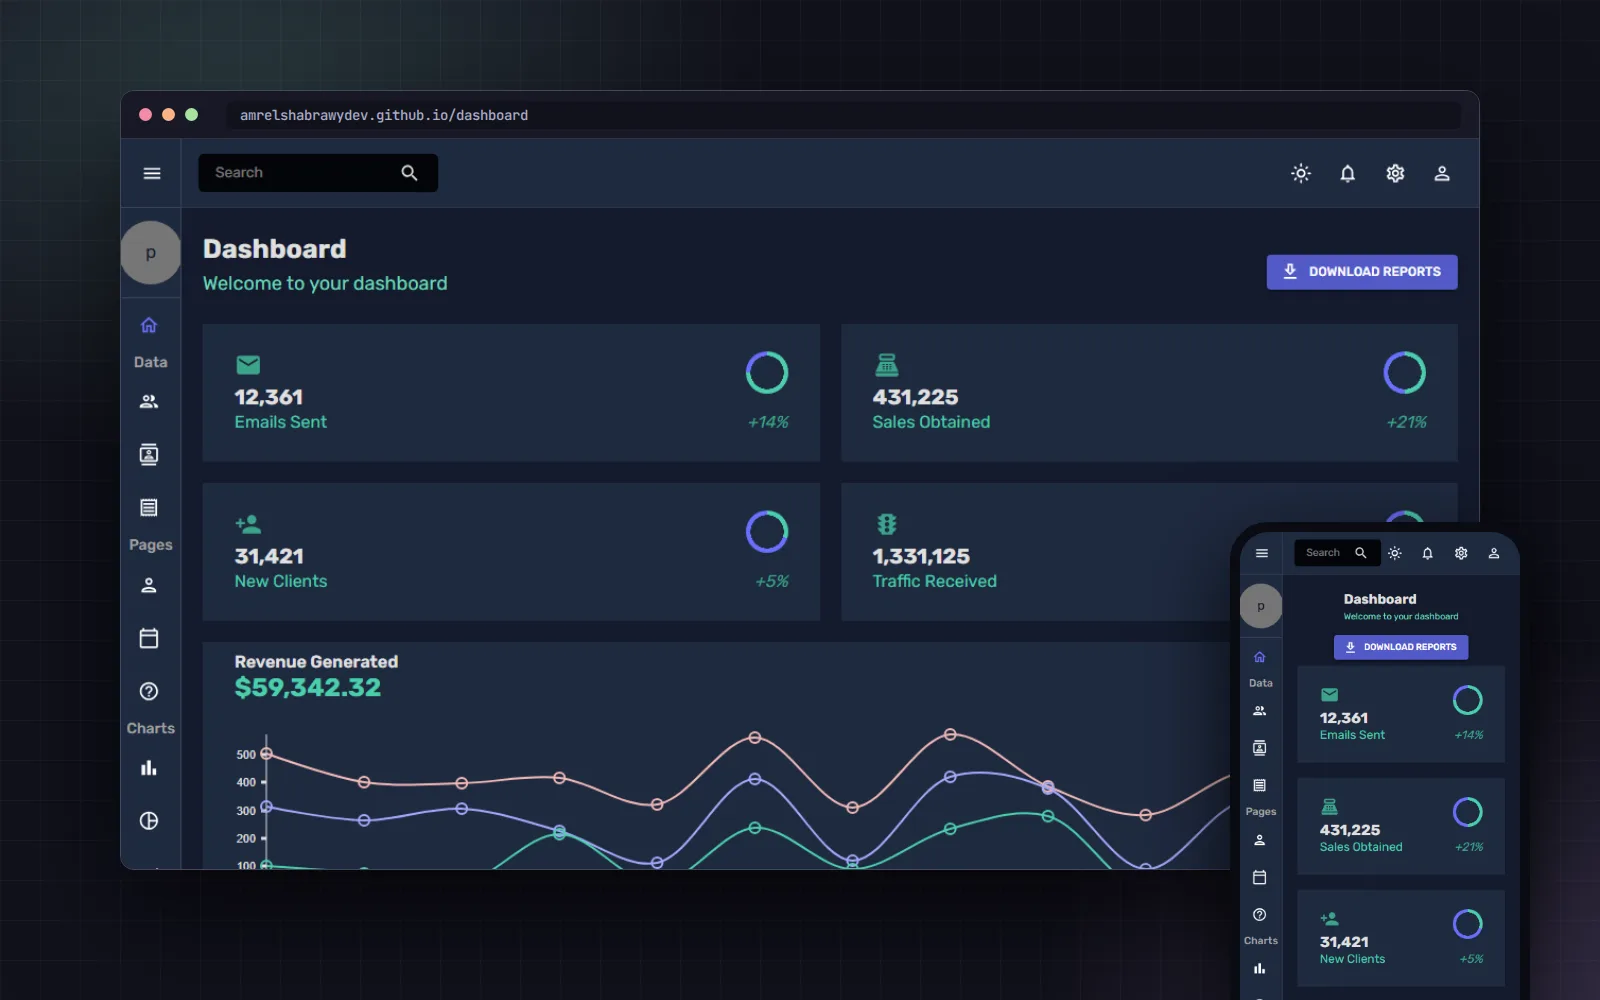The width and height of the screenshot is (1600, 1000).
Task: Click the "$59,342.32" revenue amount
Action: 308,687
